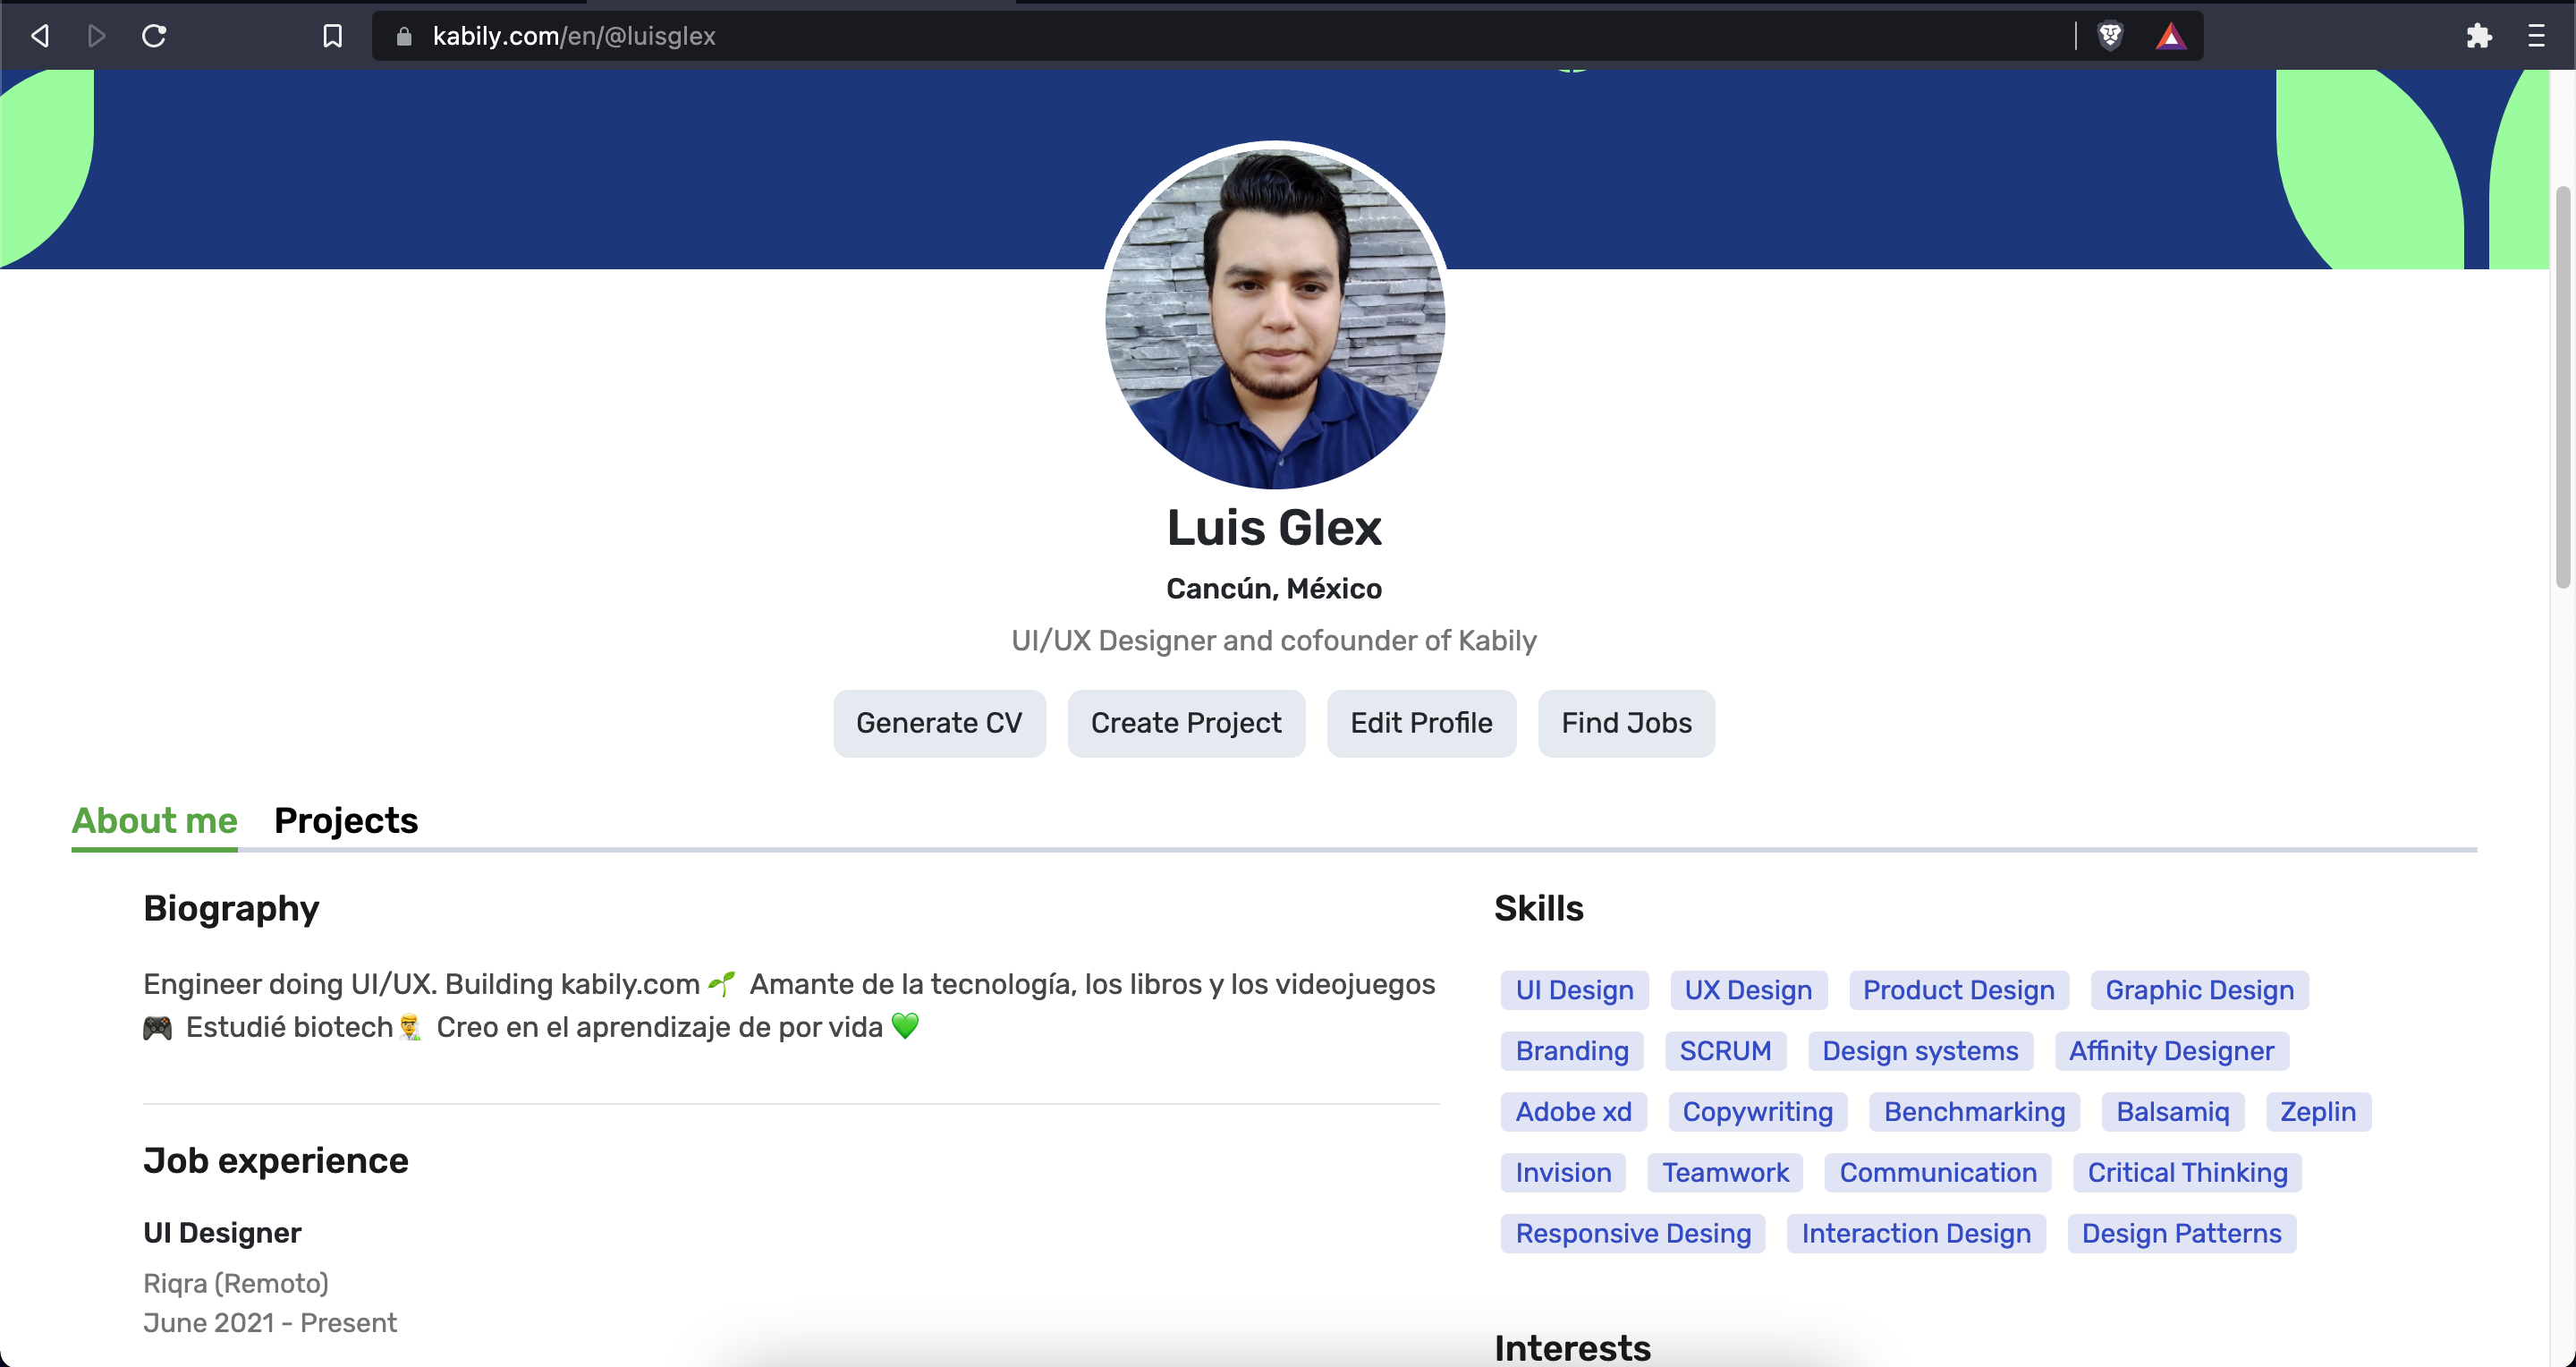
Task: Select the About me tab
Action: point(154,820)
